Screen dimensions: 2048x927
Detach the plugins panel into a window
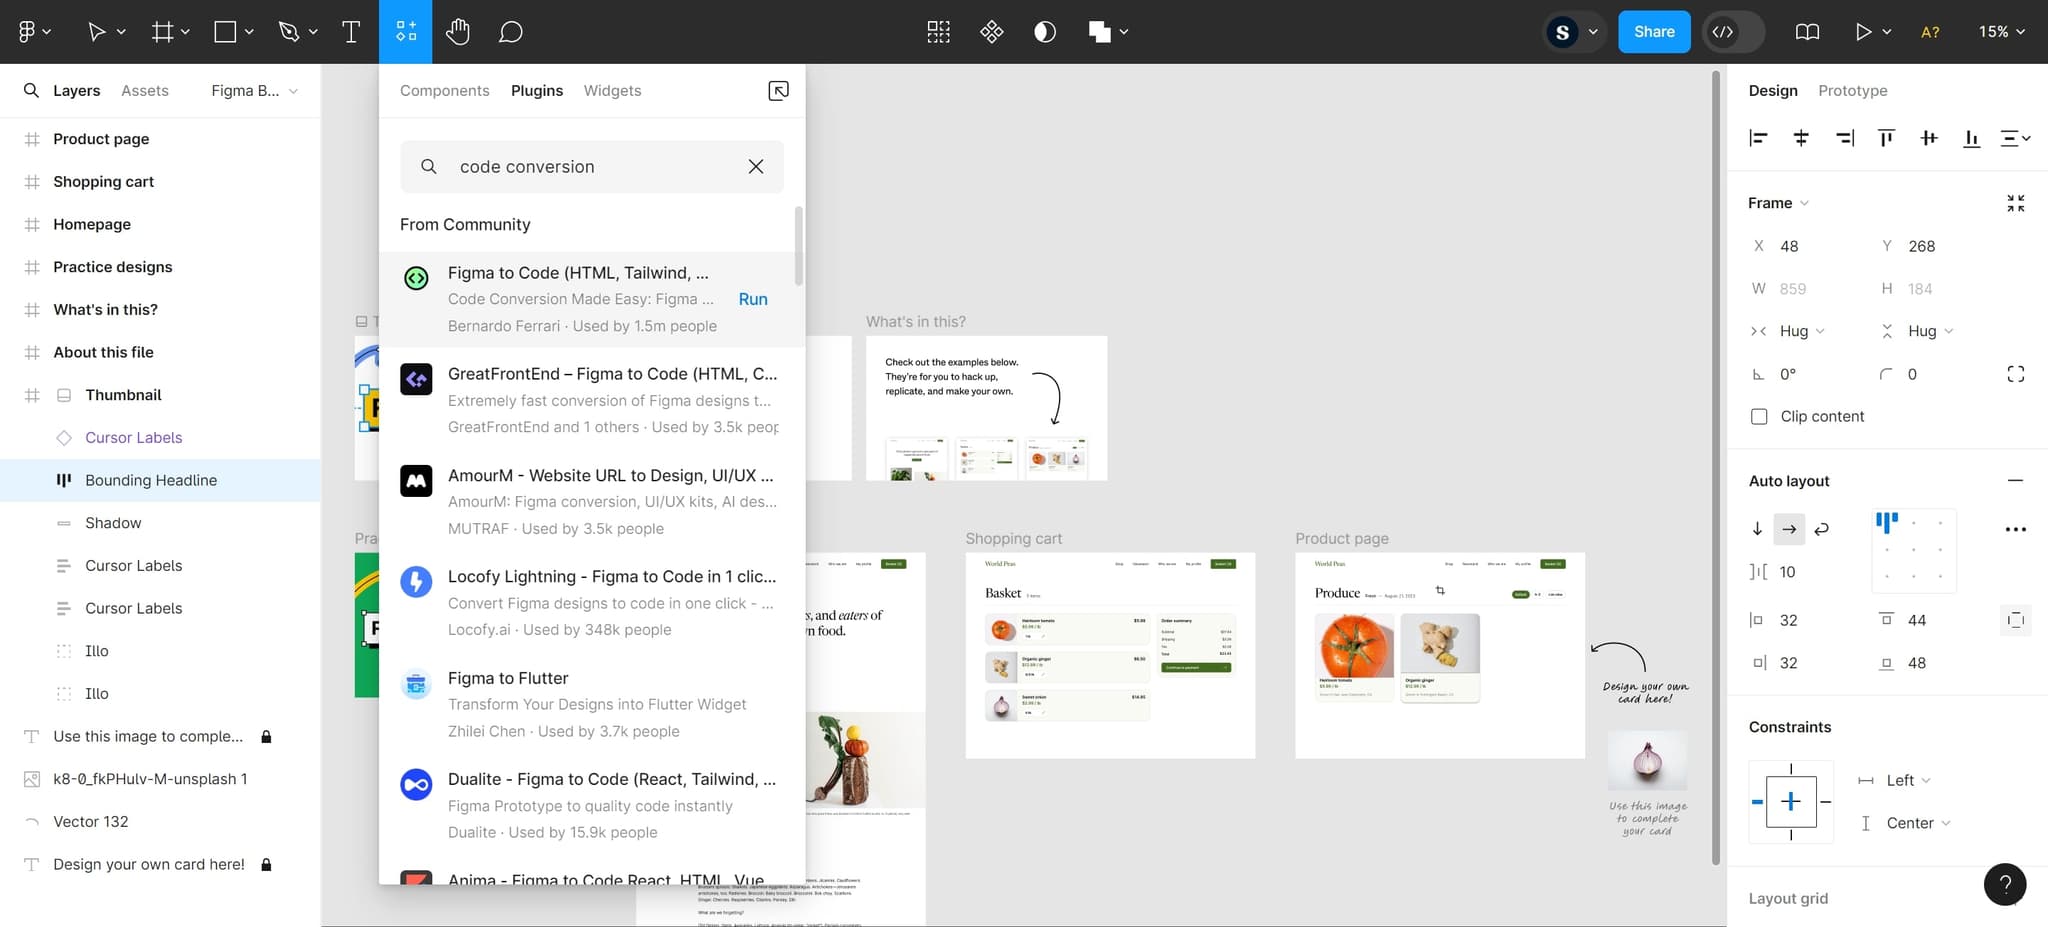(x=778, y=91)
